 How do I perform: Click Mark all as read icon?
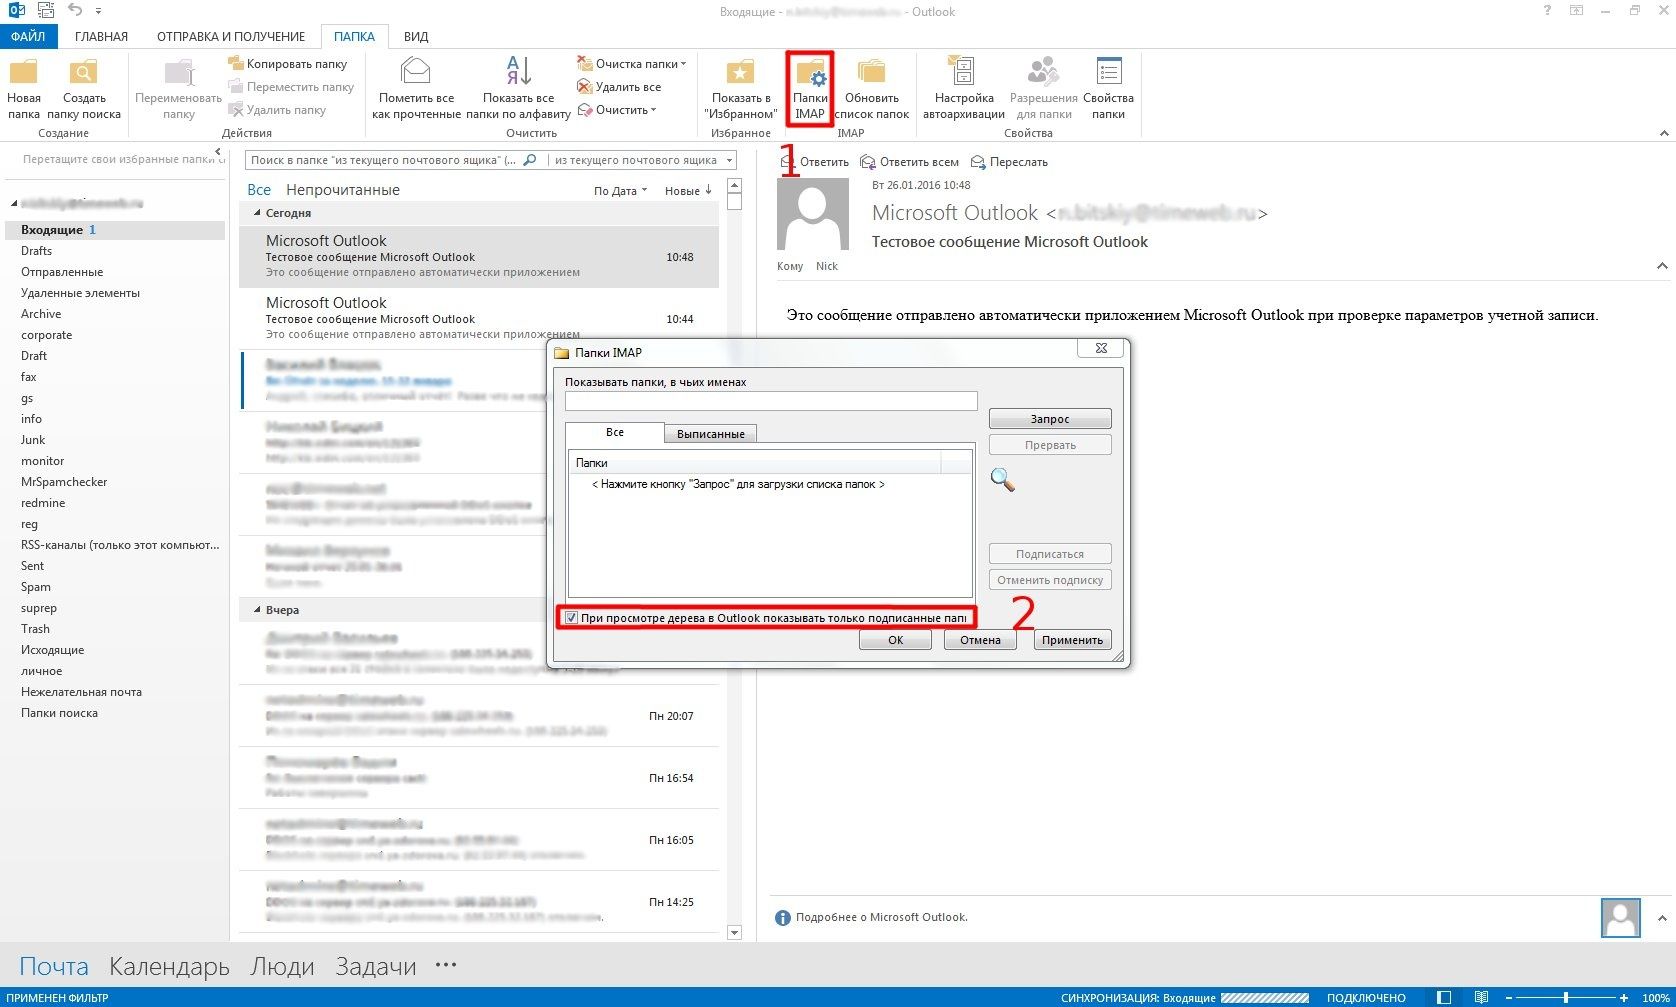point(416,73)
